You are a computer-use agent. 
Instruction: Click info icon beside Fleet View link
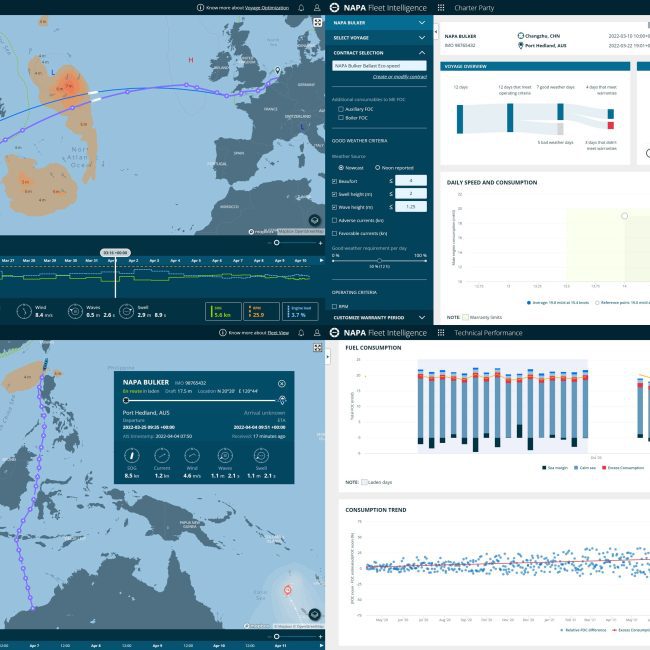pyautogui.click(x=223, y=332)
